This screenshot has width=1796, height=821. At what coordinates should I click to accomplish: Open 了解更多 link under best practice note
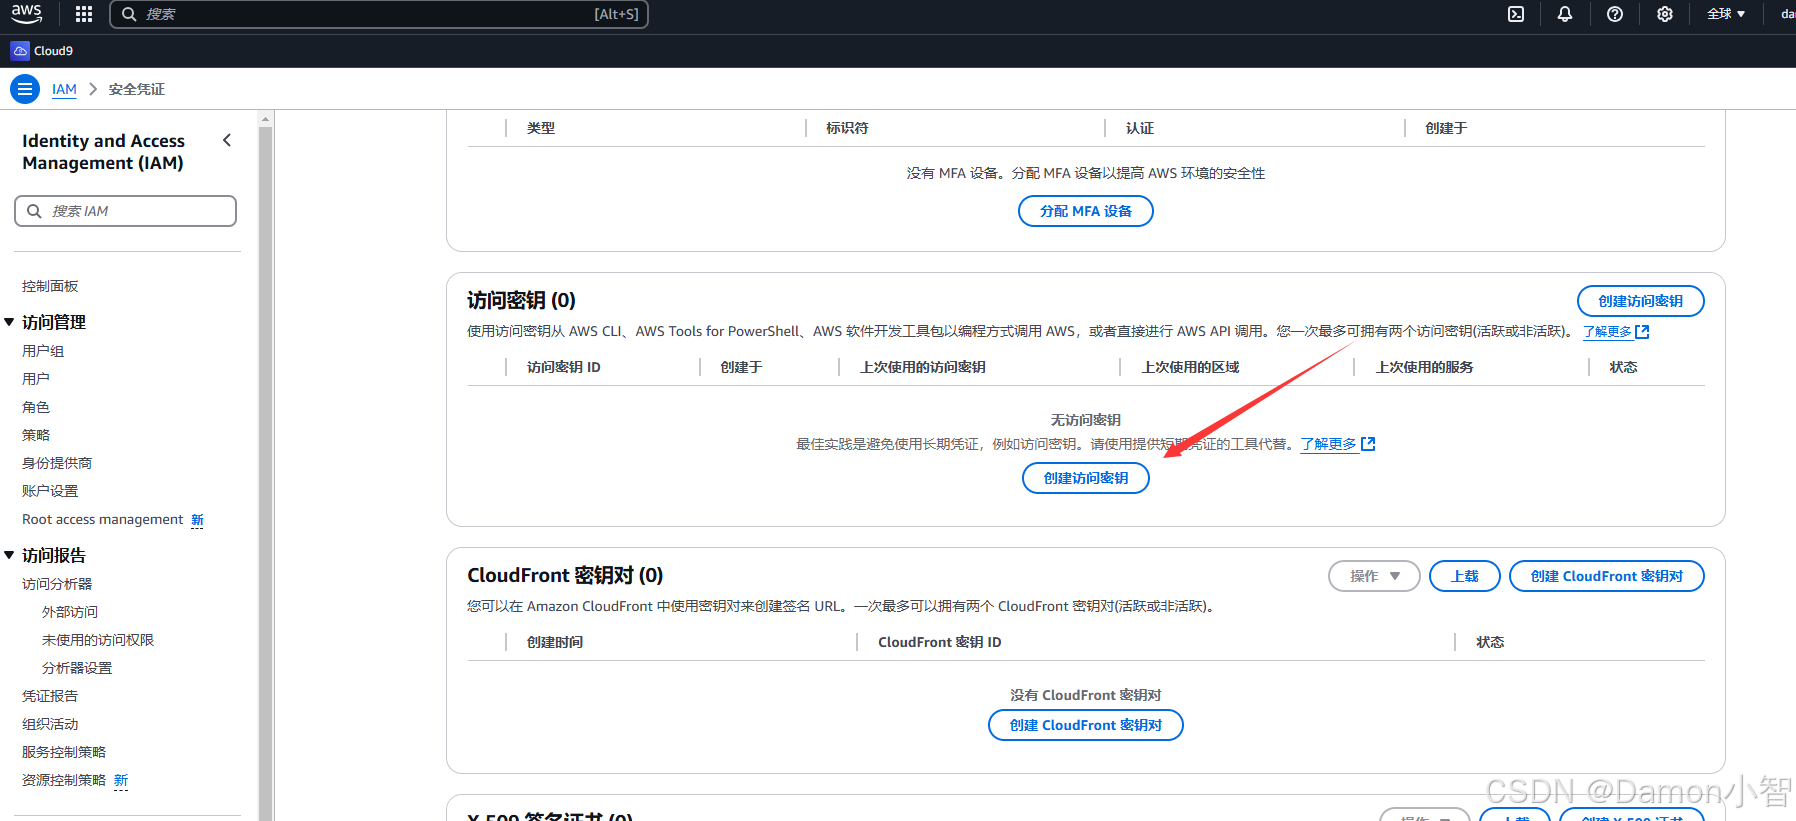click(x=1329, y=444)
